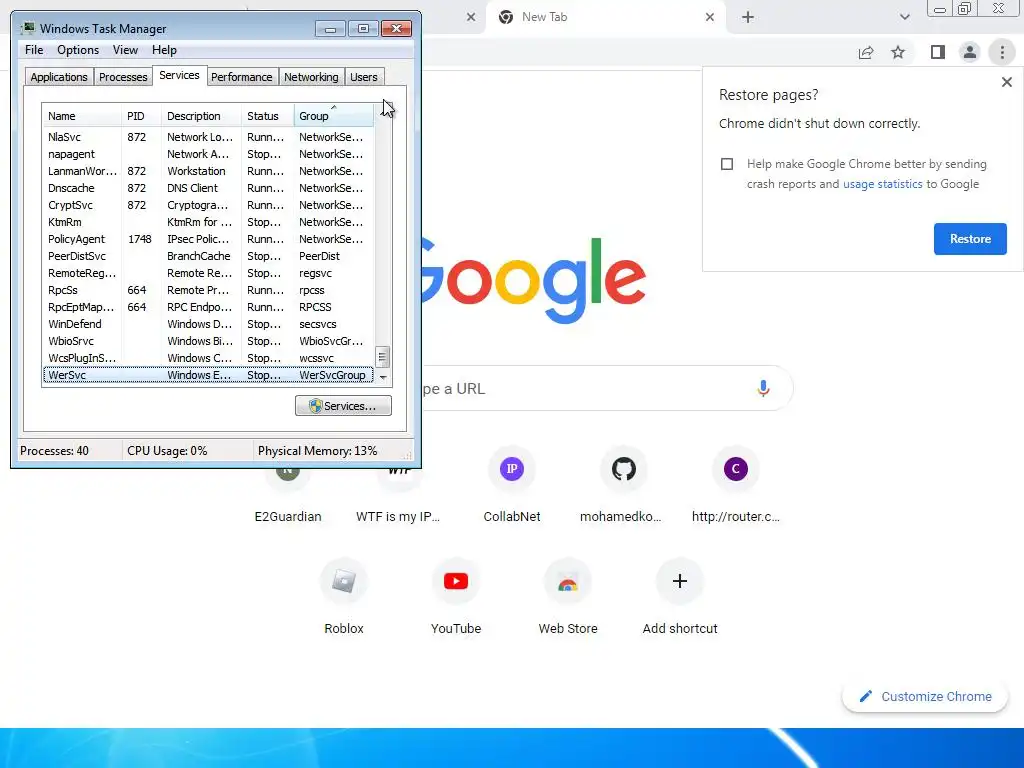Open Task Manager Options menu
The image size is (1024, 768).
(78, 50)
